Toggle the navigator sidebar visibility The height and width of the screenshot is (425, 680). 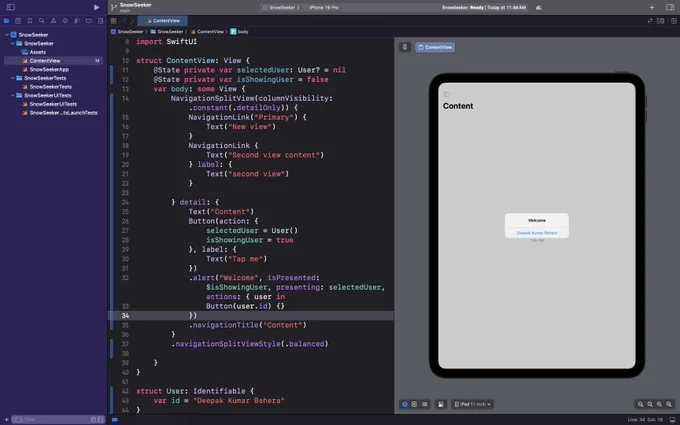(11, 7)
